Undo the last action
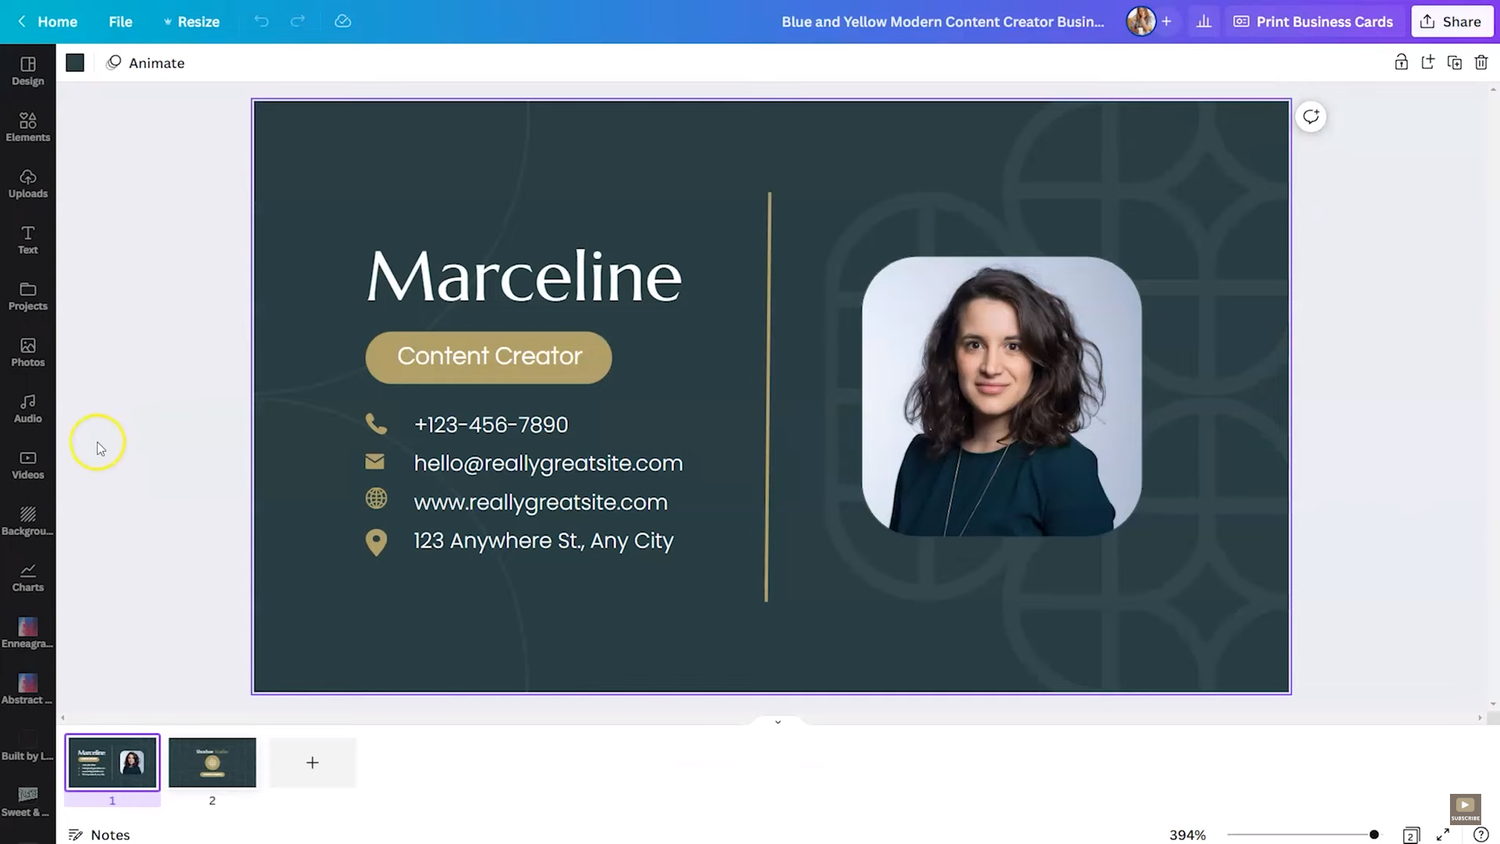Screen dimensions: 1500x844 pos(261,21)
